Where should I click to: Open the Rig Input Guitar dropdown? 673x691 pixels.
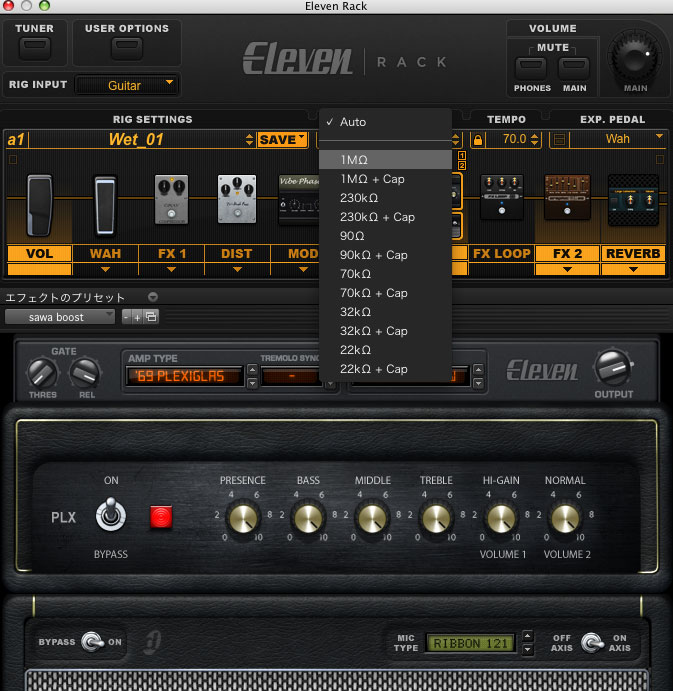pyautogui.click(x=126, y=85)
